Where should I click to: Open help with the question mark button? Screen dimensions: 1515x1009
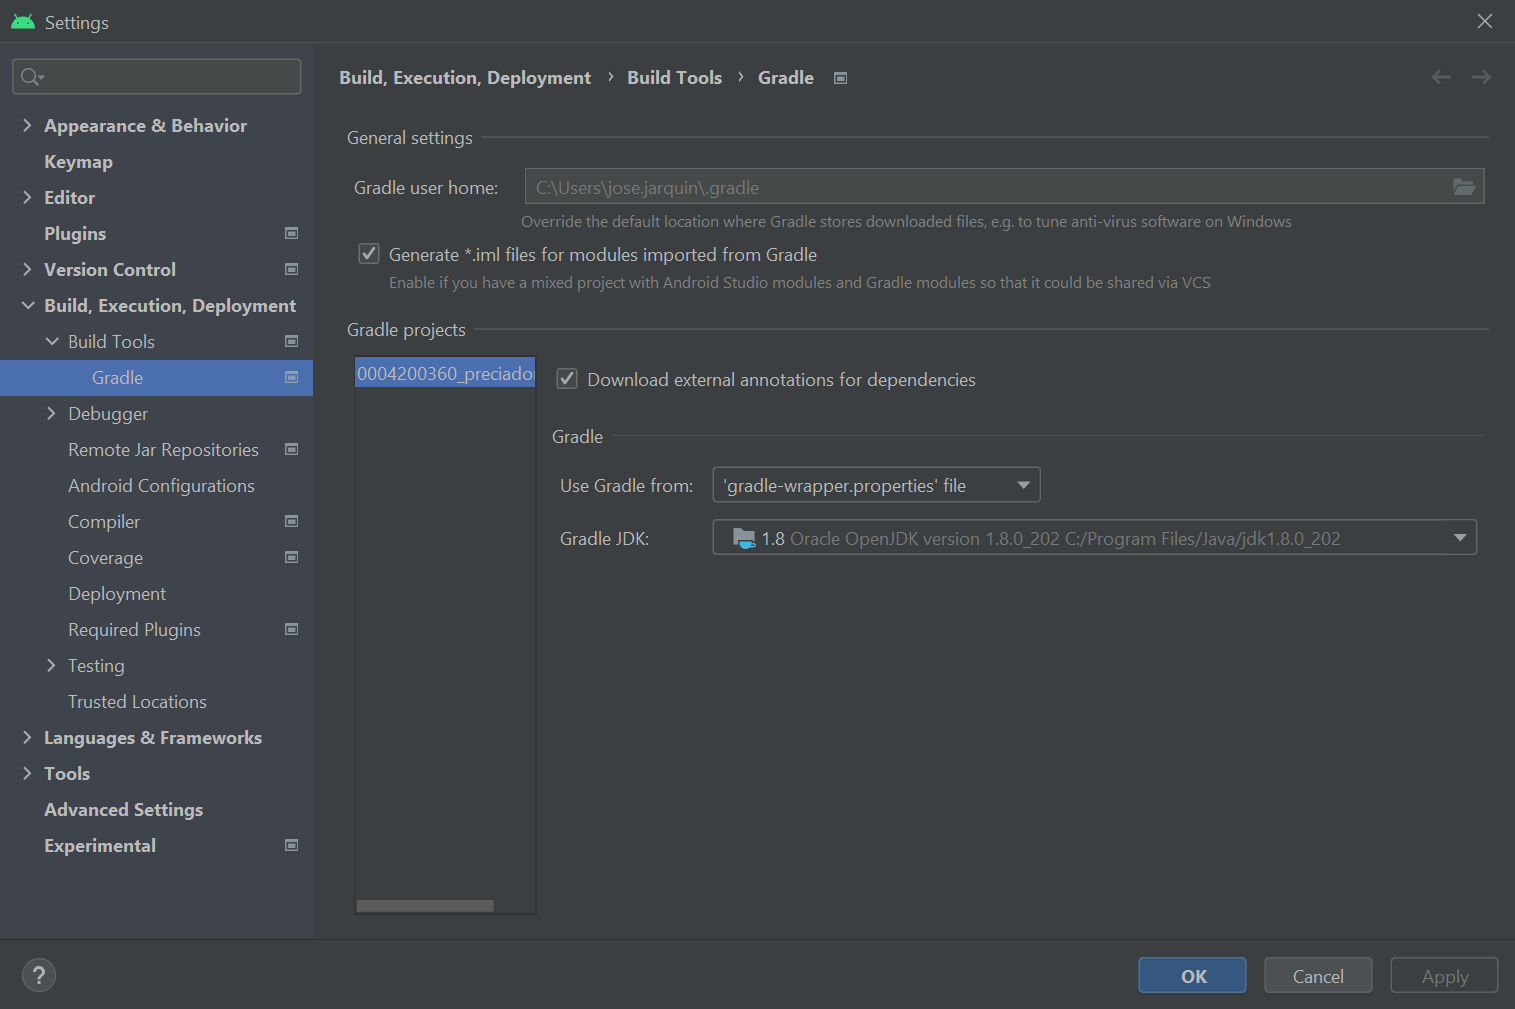tap(39, 975)
